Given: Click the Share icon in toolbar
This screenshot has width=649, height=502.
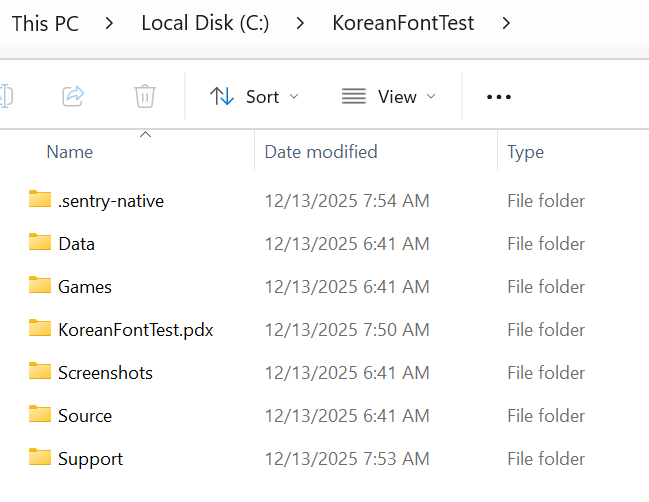Looking at the screenshot, I should pyautogui.click(x=73, y=96).
